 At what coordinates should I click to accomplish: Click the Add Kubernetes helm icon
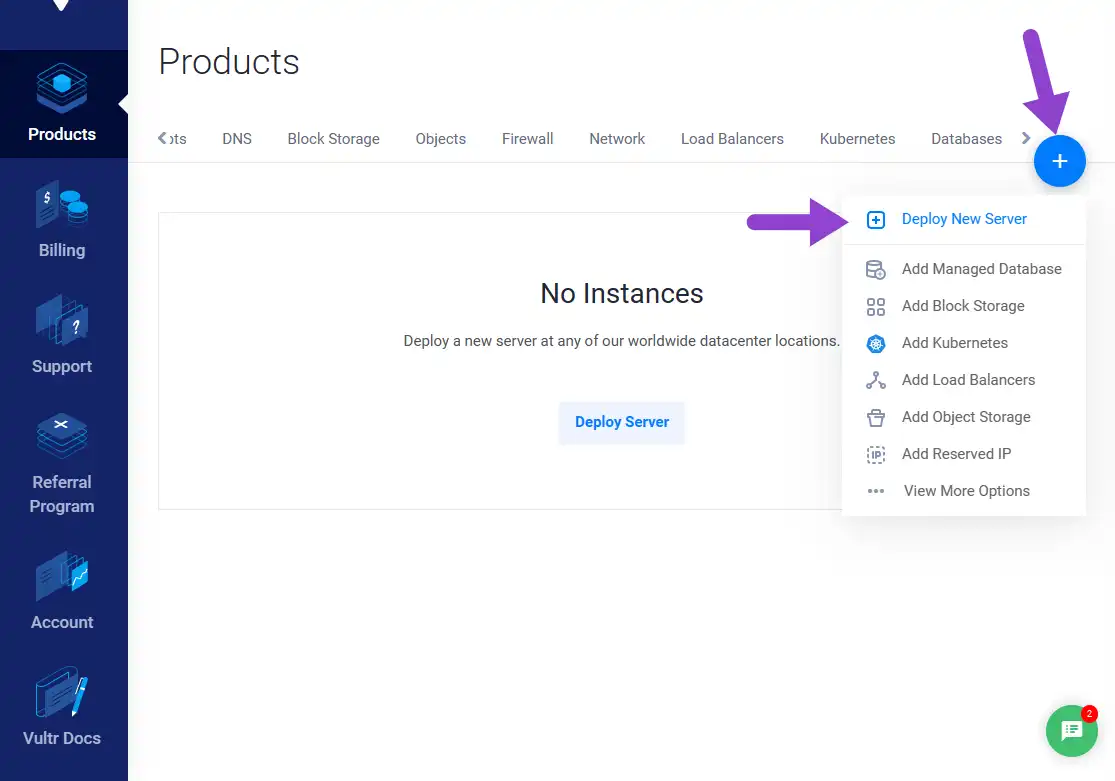pyautogui.click(x=875, y=344)
